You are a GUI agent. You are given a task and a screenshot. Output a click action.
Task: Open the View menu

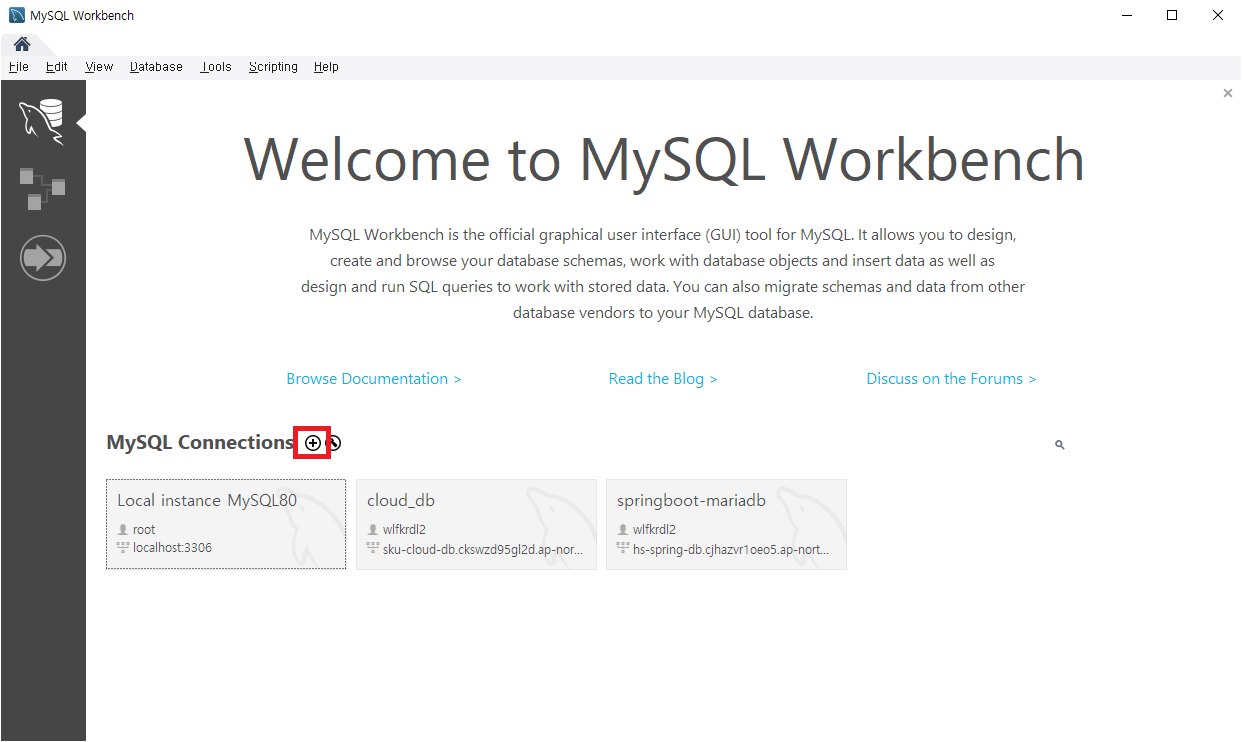pyautogui.click(x=99, y=67)
